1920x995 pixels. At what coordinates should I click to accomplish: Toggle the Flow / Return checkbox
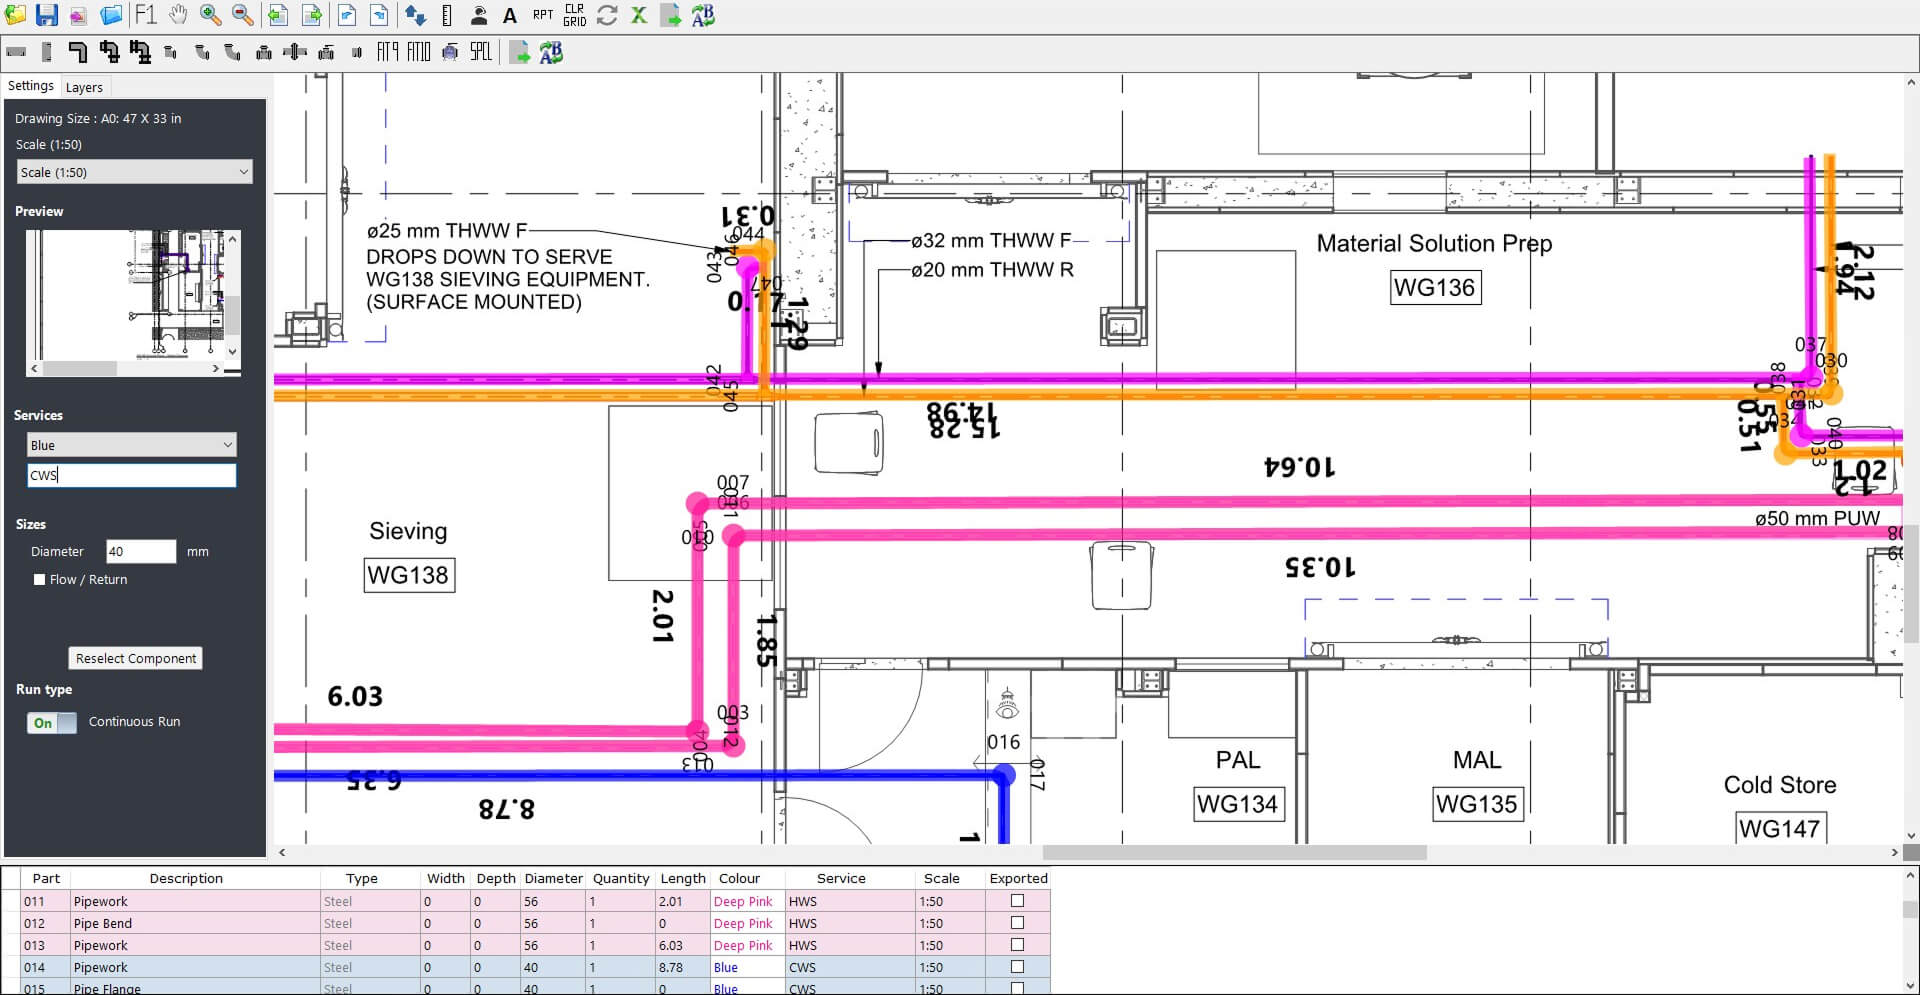(40, 579)
